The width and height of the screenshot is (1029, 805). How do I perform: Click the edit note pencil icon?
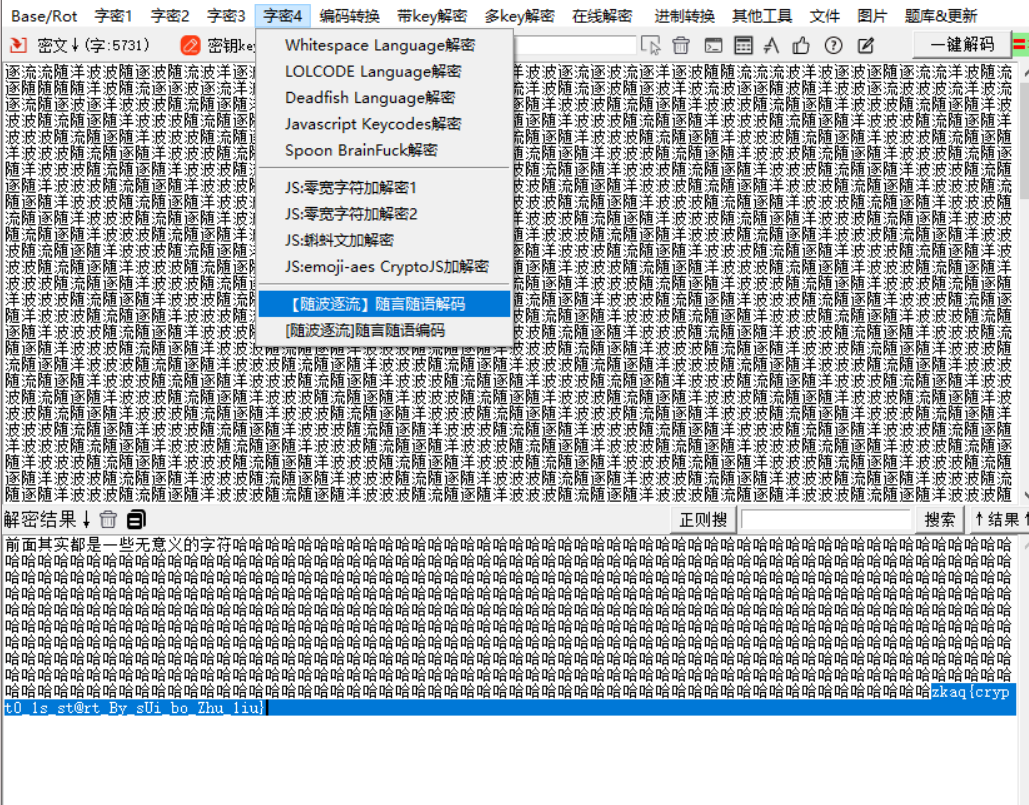tap(866, 45)
